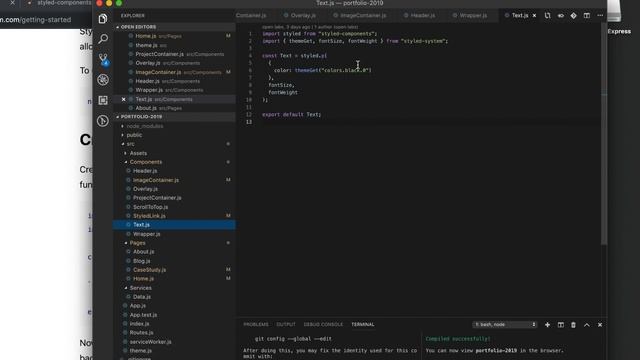Open Home.js in the Open Editors list

click(x=175, y=36)
